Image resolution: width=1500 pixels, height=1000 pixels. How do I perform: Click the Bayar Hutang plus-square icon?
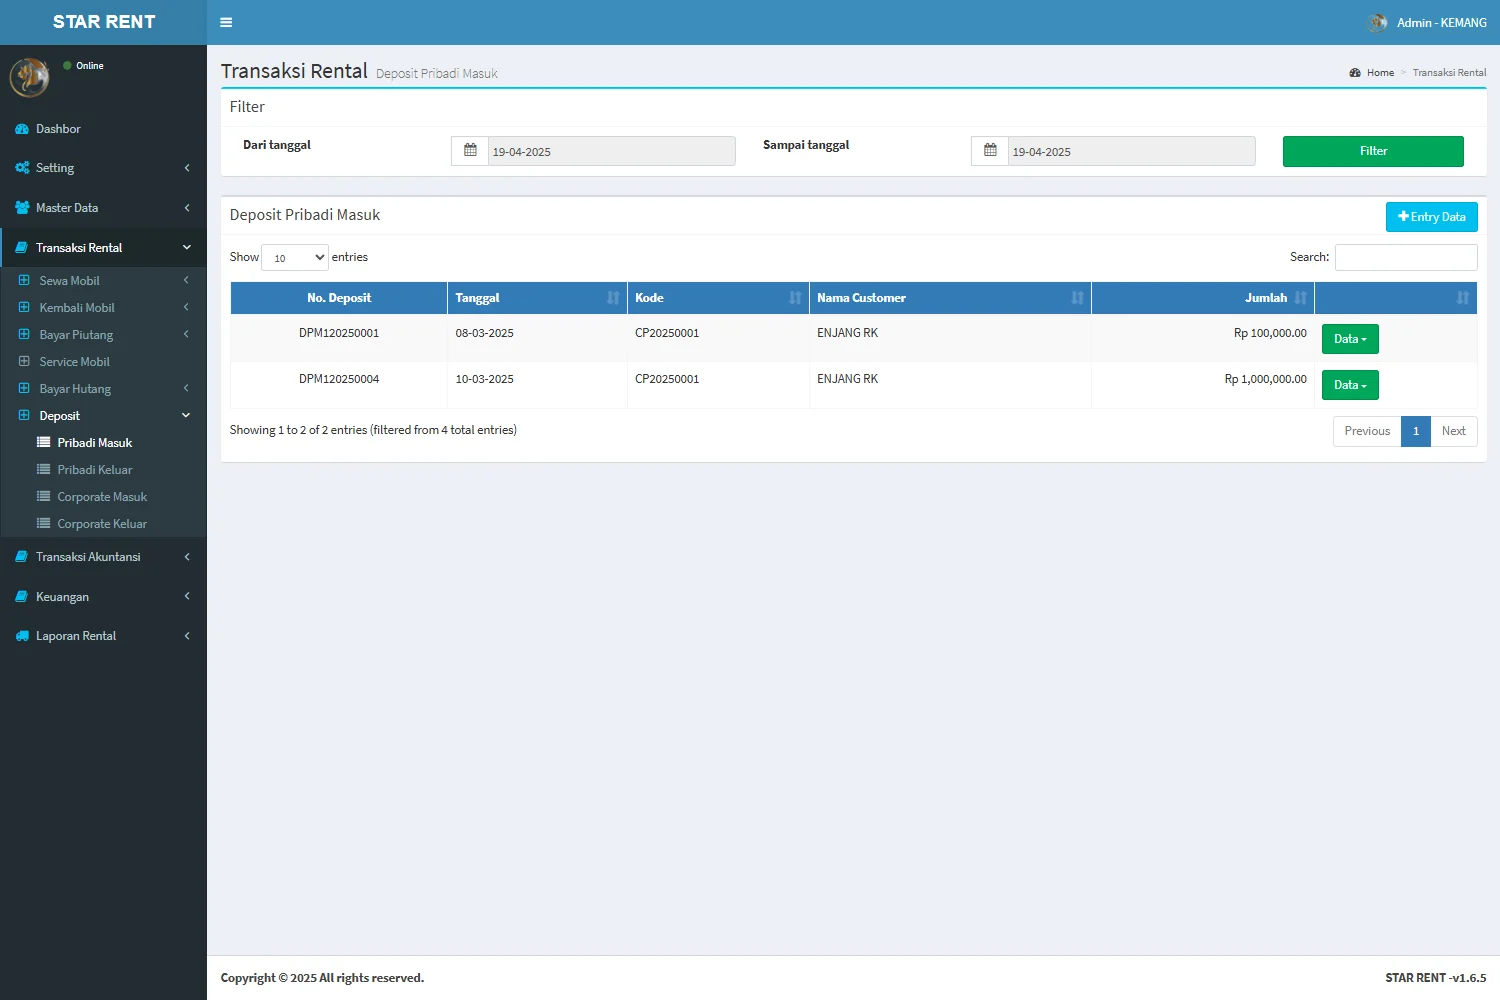click(24, 389)
